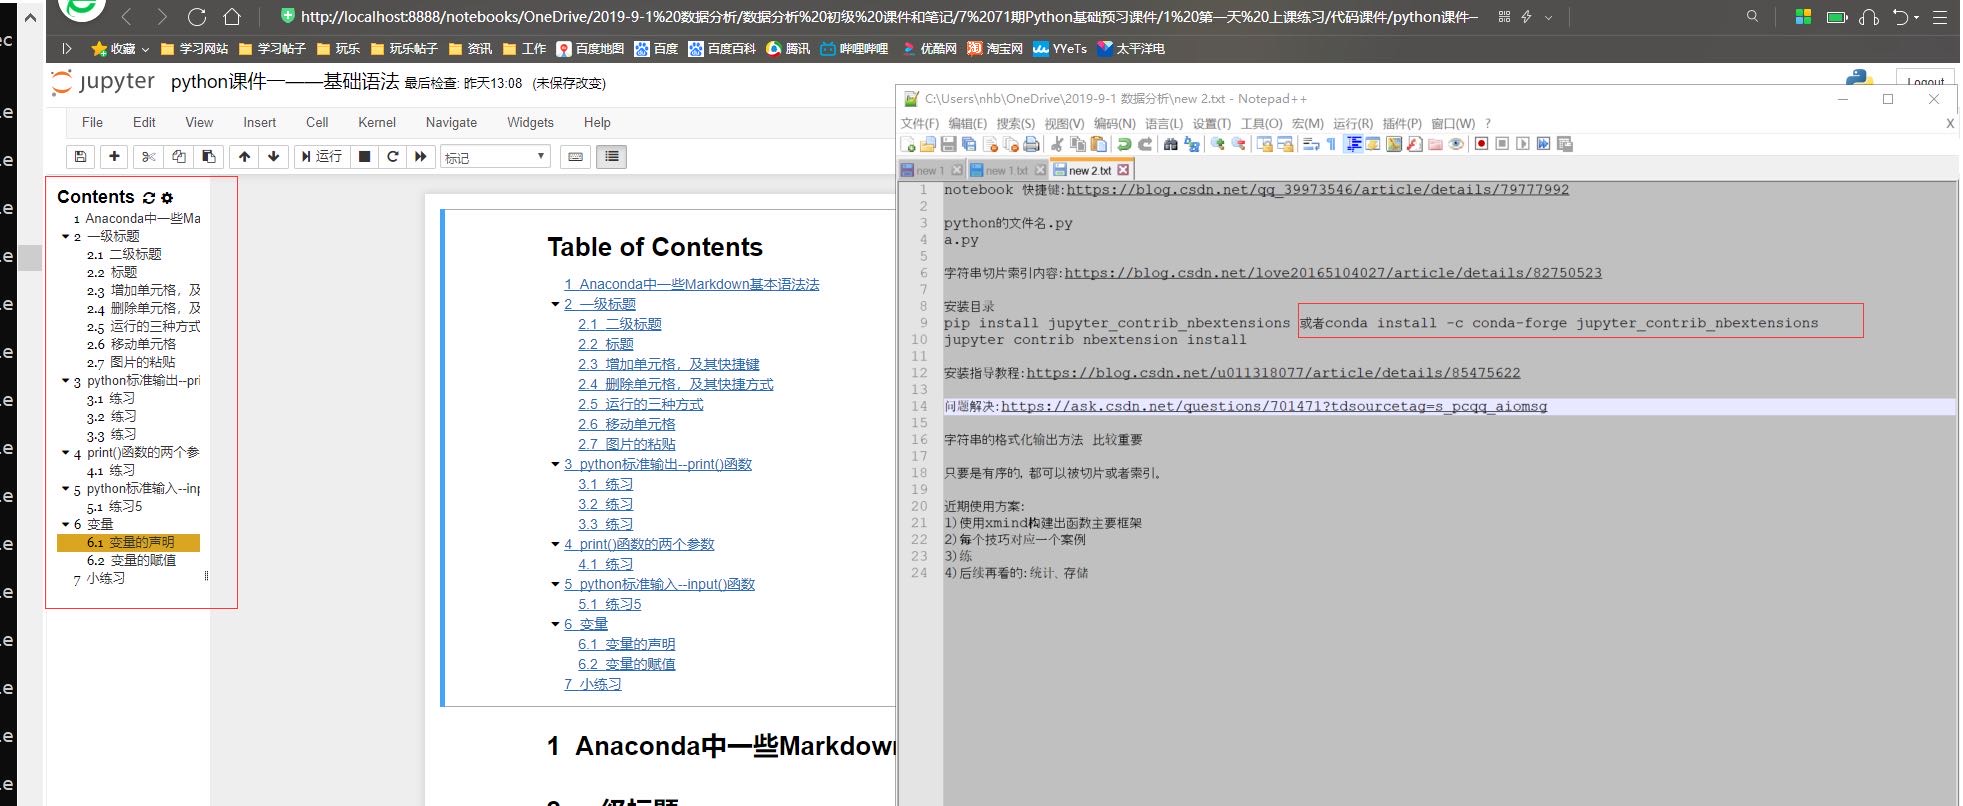Click the browser address bar URL
This screenshot has height=806, width=1963.
point(888,17)
